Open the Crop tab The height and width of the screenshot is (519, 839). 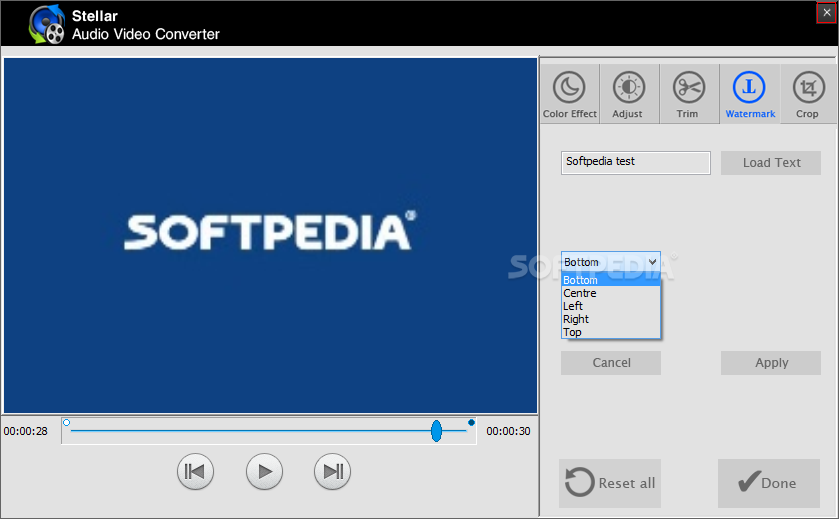pos(808,94)
